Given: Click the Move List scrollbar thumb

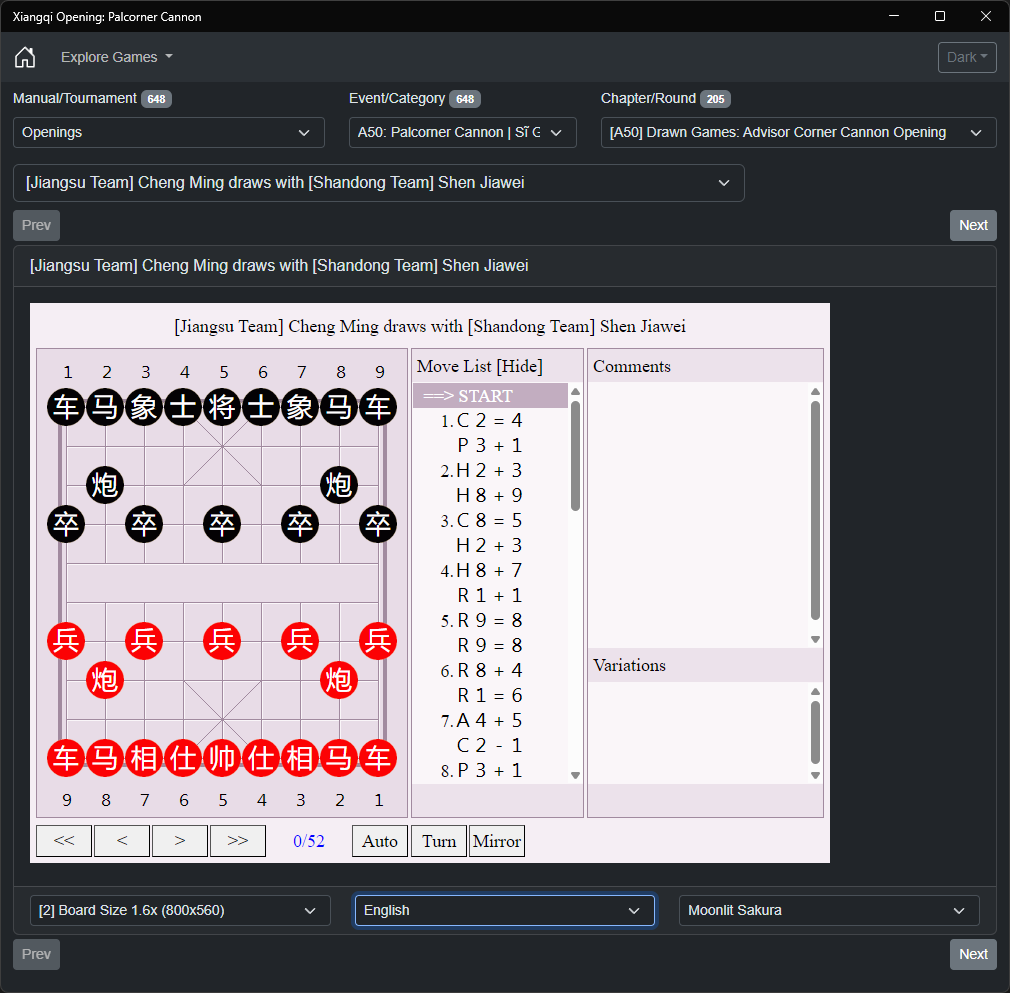Looking at the screenshot, I should coord(575,456).
